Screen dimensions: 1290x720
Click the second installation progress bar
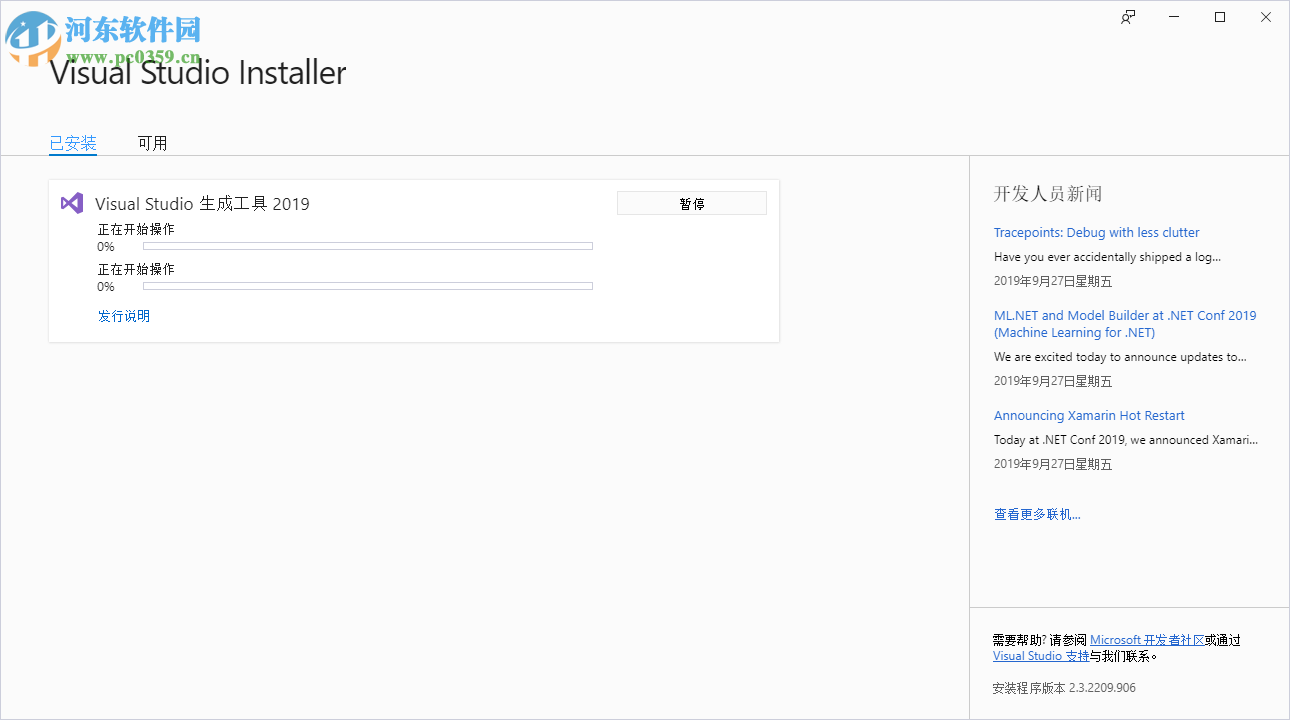tap(367, 285)
